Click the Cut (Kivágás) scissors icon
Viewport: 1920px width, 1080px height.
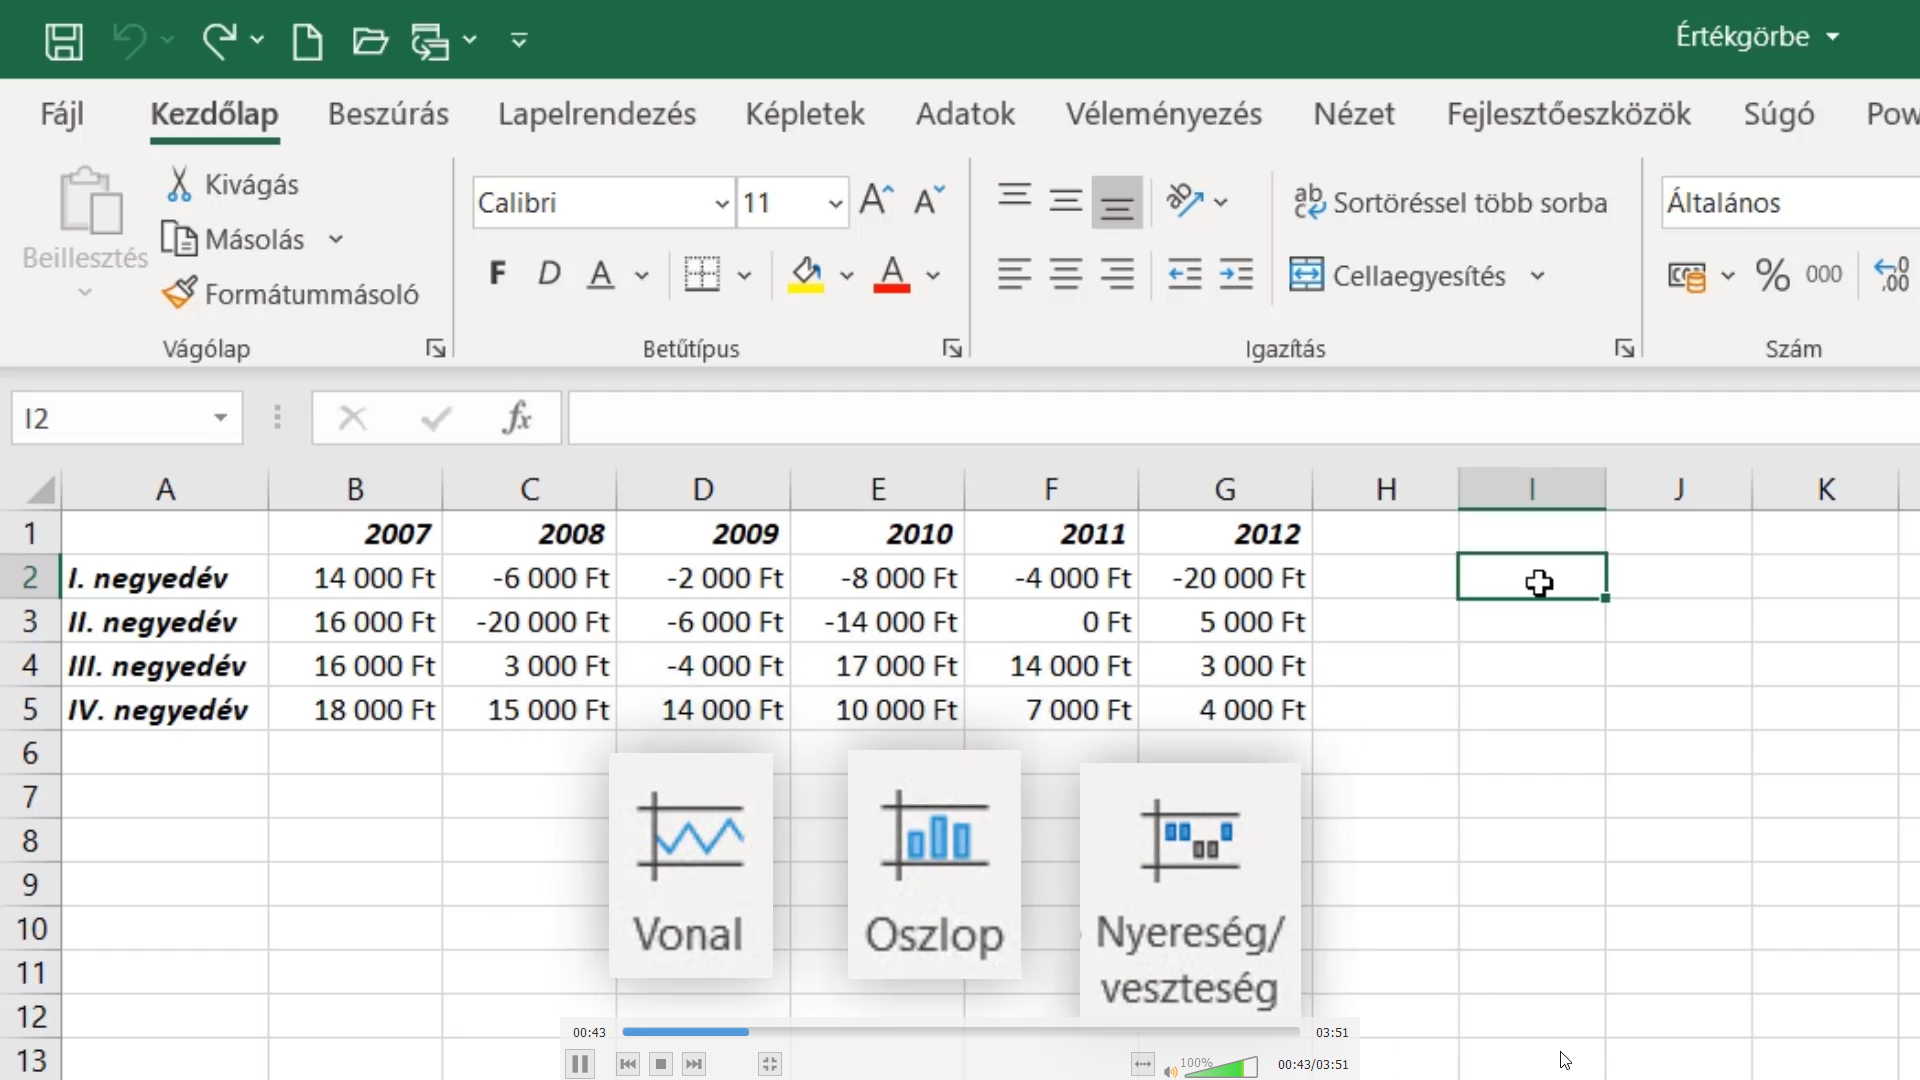pos(179,184)
